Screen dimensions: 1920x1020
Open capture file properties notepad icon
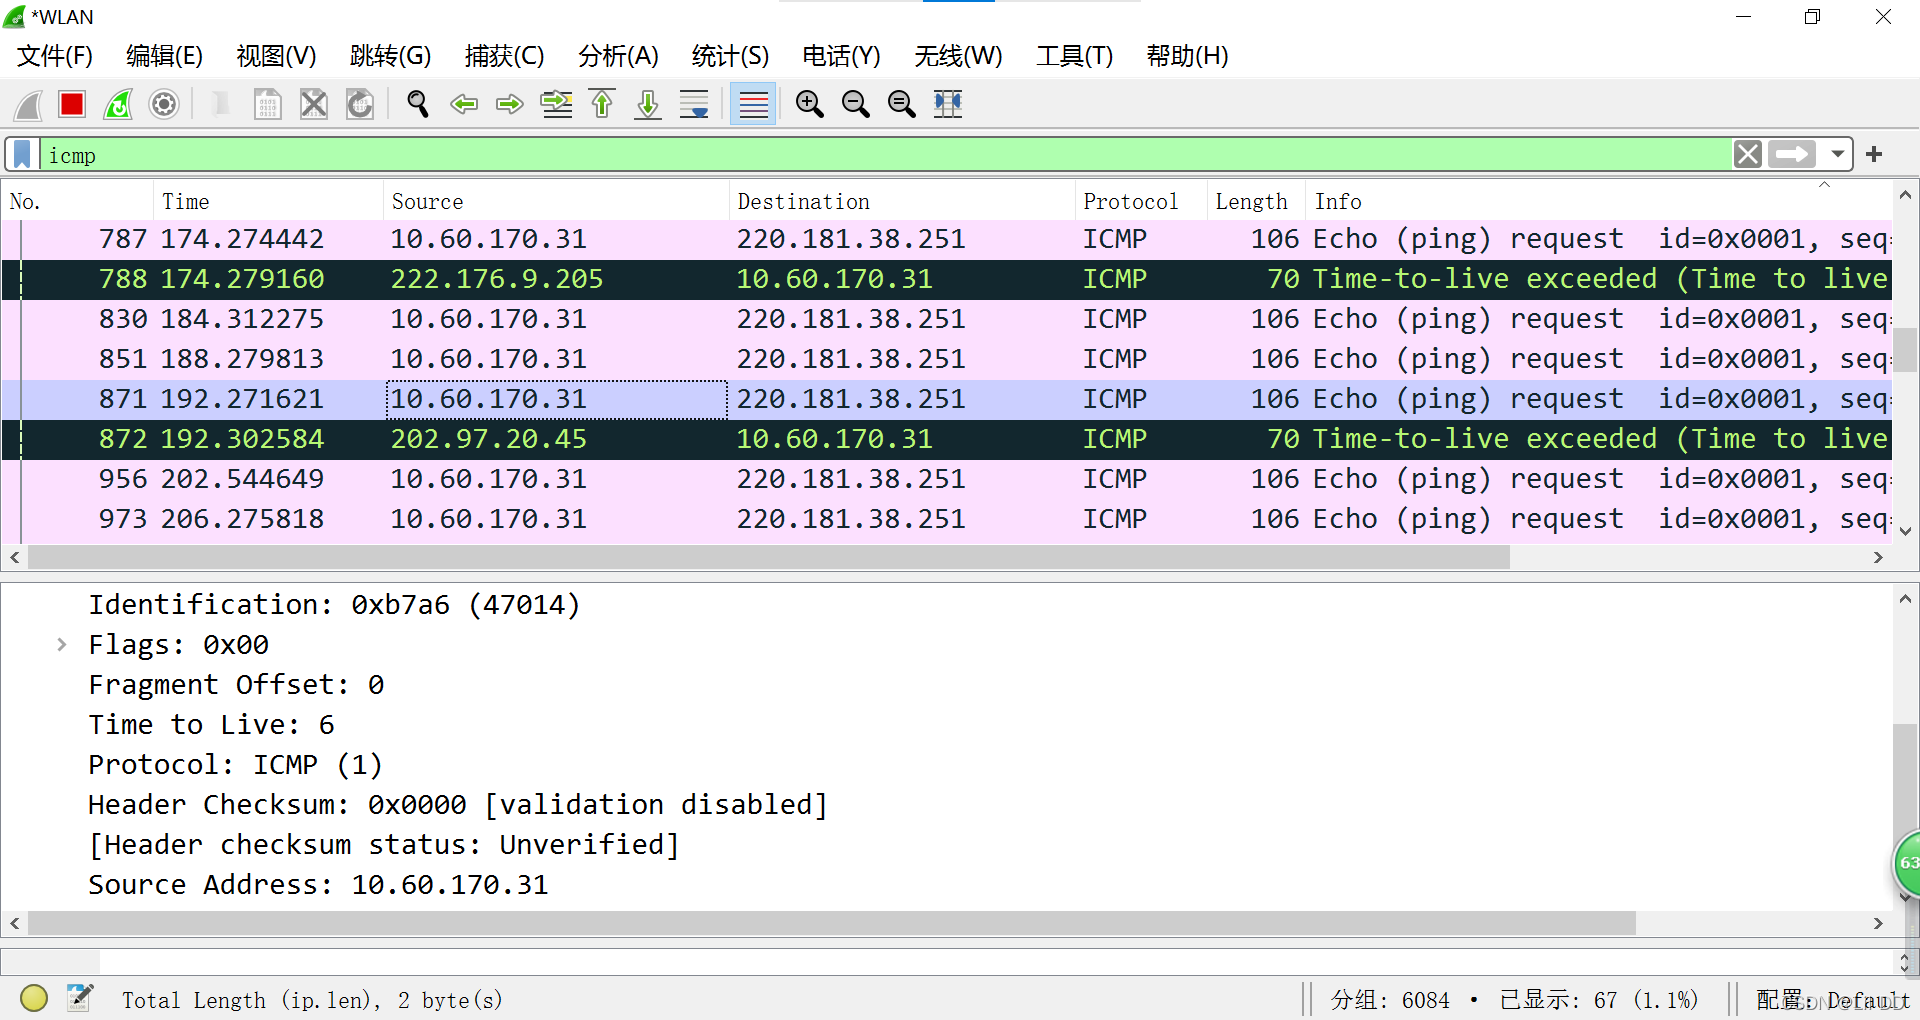80,998
